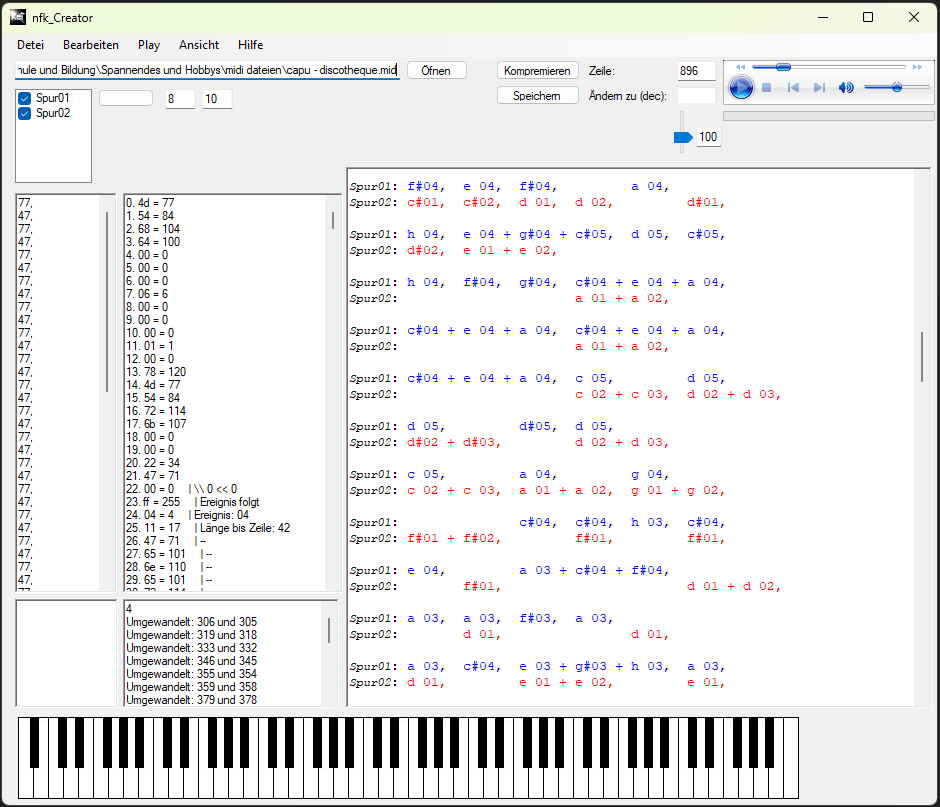Click the empty box left of log
The width and height of the screenshot is (940, 807).
[66, 654]
